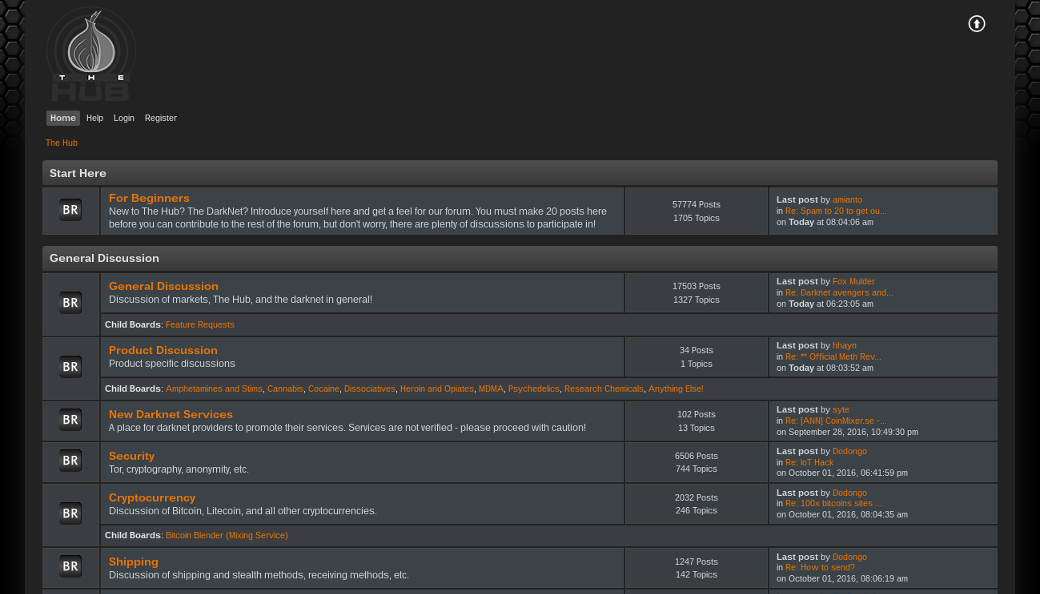The width and height of the screenshot is (1040, 594).
Task: Click the Cryptocurrency board icon
Action: (70, 513)
